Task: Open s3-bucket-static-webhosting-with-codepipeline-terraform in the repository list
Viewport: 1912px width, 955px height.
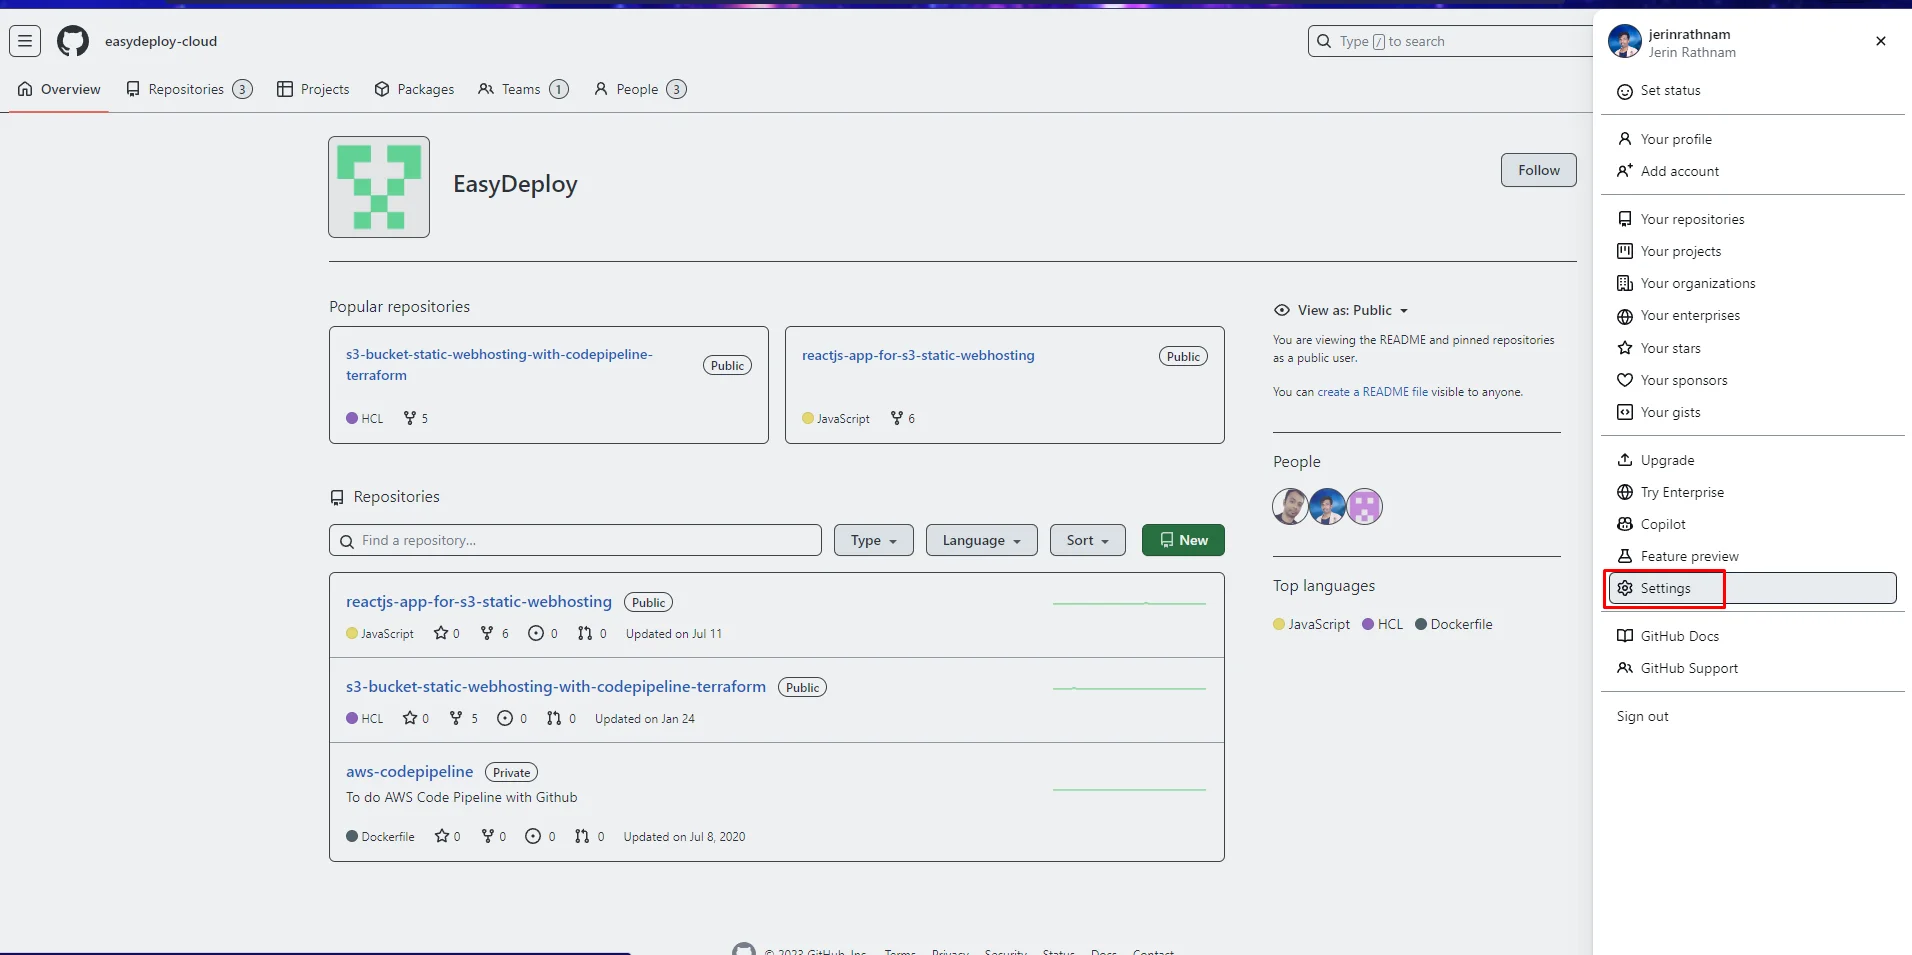Action: [x=556, y=686]
